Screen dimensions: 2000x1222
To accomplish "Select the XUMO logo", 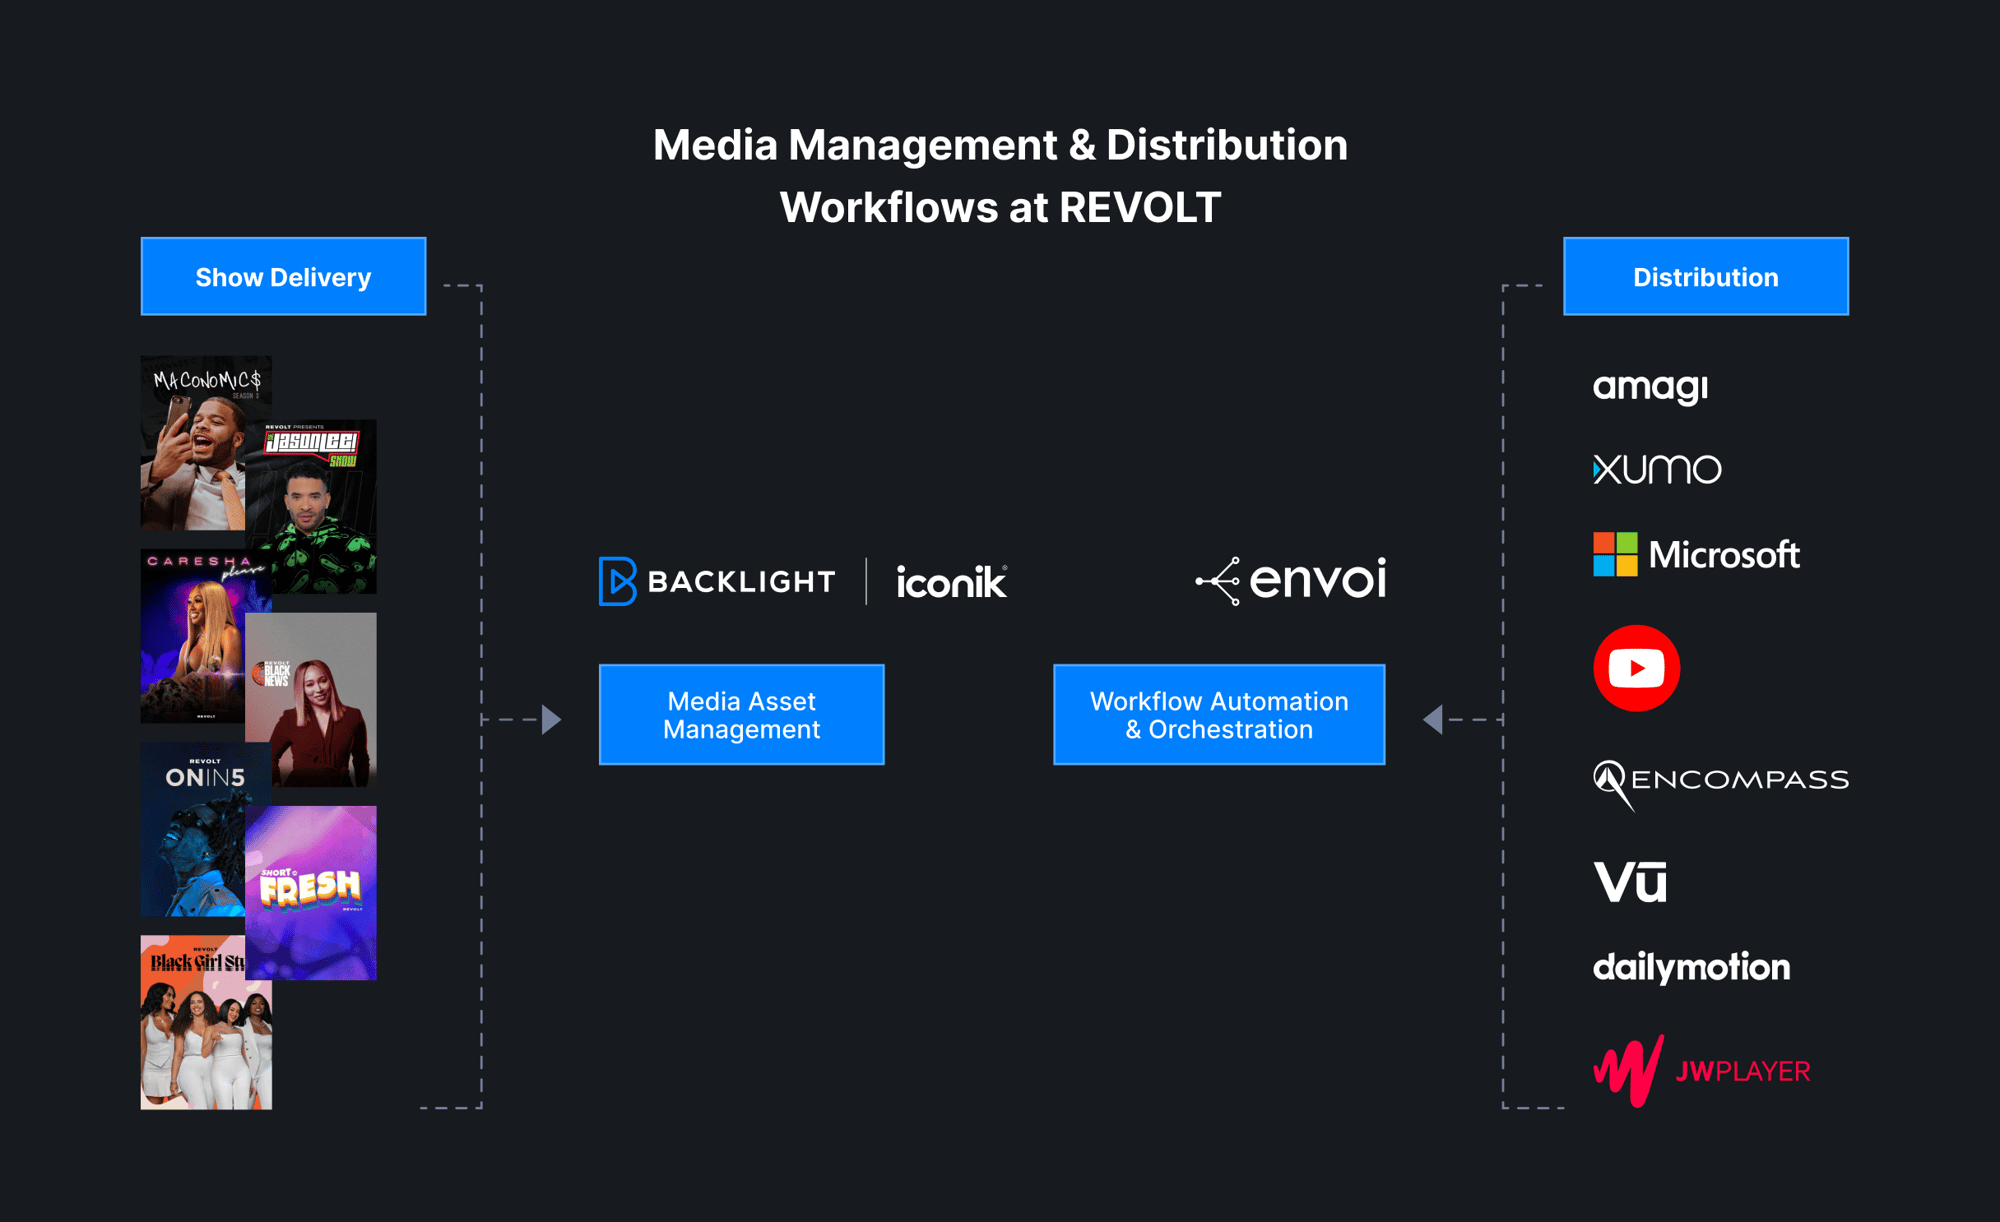I will 1657,469.
